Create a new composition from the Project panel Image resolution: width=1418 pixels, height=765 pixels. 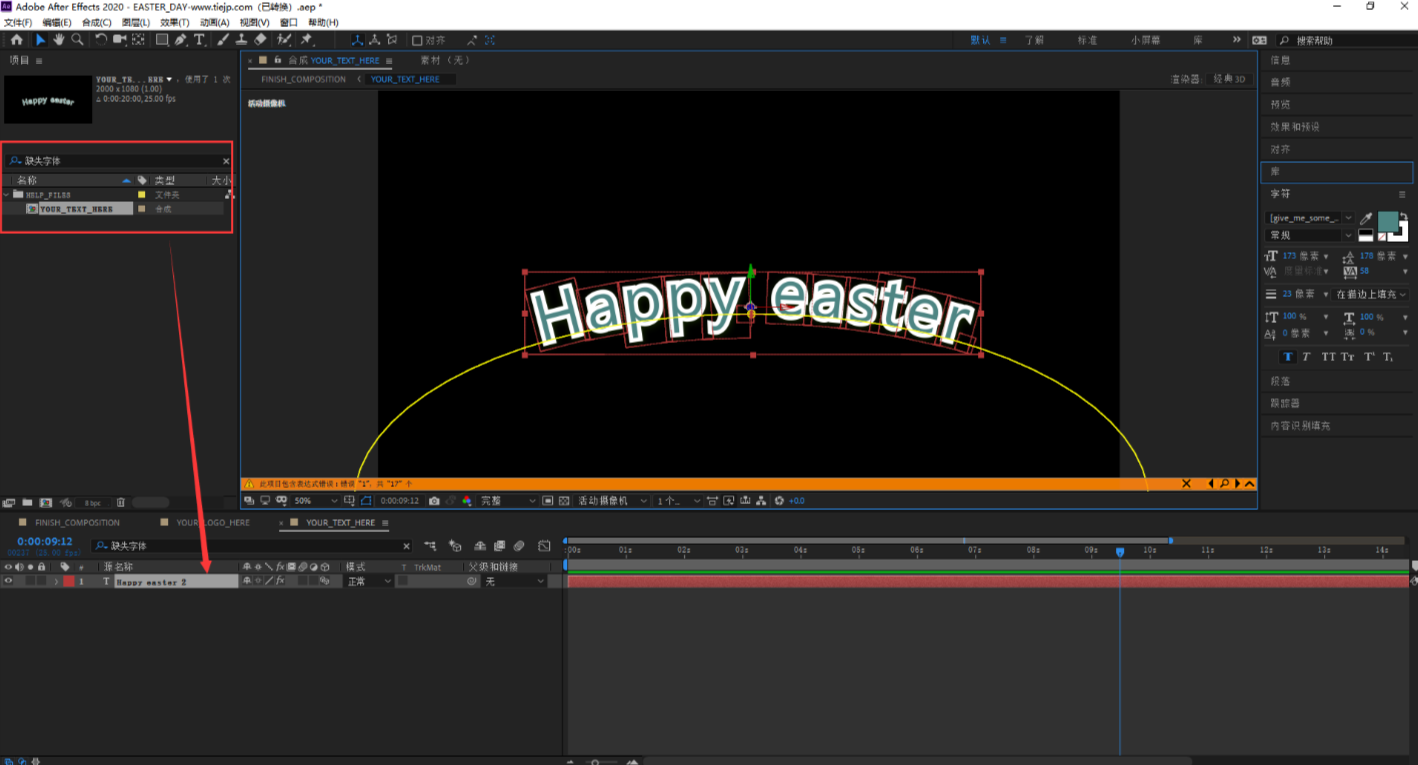tap(47, 502)
